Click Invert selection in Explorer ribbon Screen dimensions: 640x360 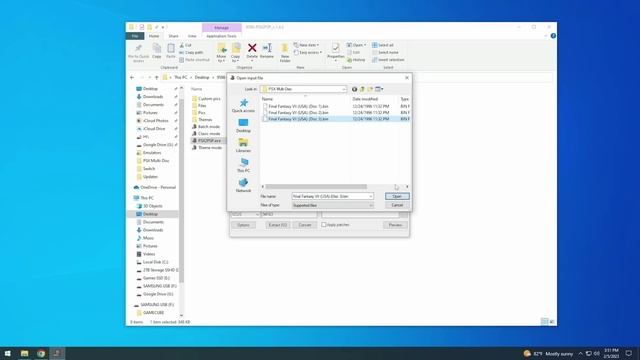click(388, 60)
